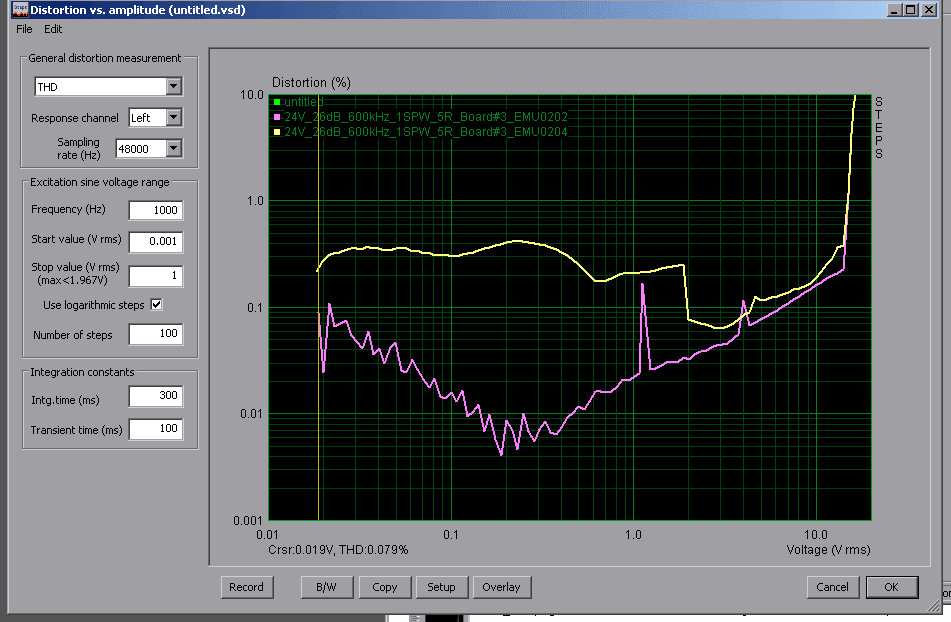Click the Frequency (Hz) input field
Screen dimensions: 951x622
point(155,210)
